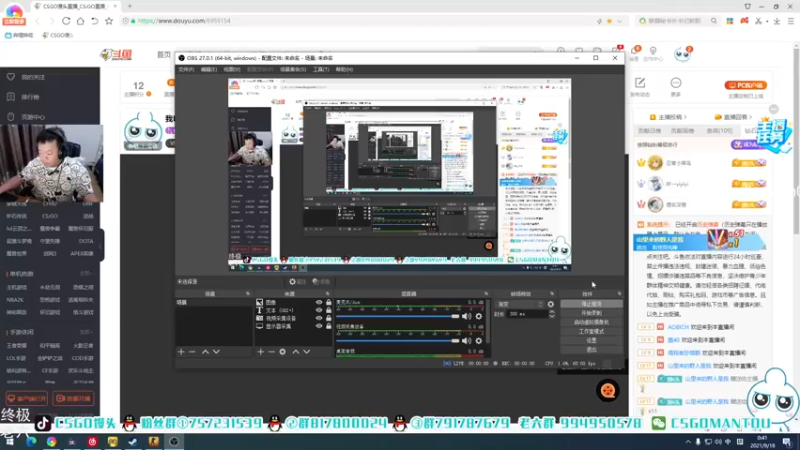The height and width of the screenshot is (450, 800).
Task: Open the browser hamburger main menu
Action: [790, 21]
